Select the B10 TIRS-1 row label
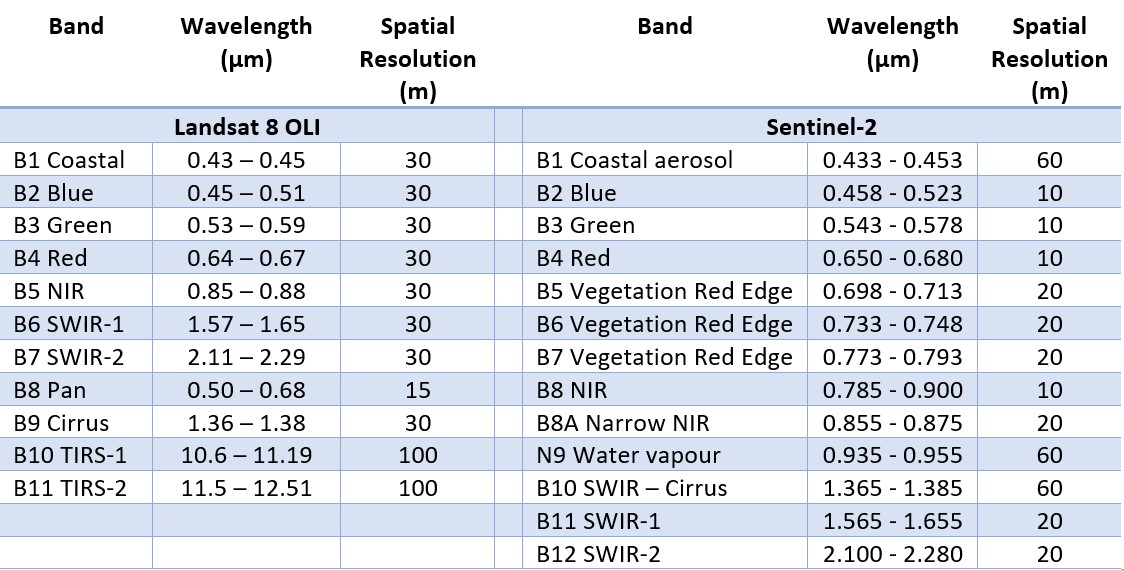 (x=76, y=455)
